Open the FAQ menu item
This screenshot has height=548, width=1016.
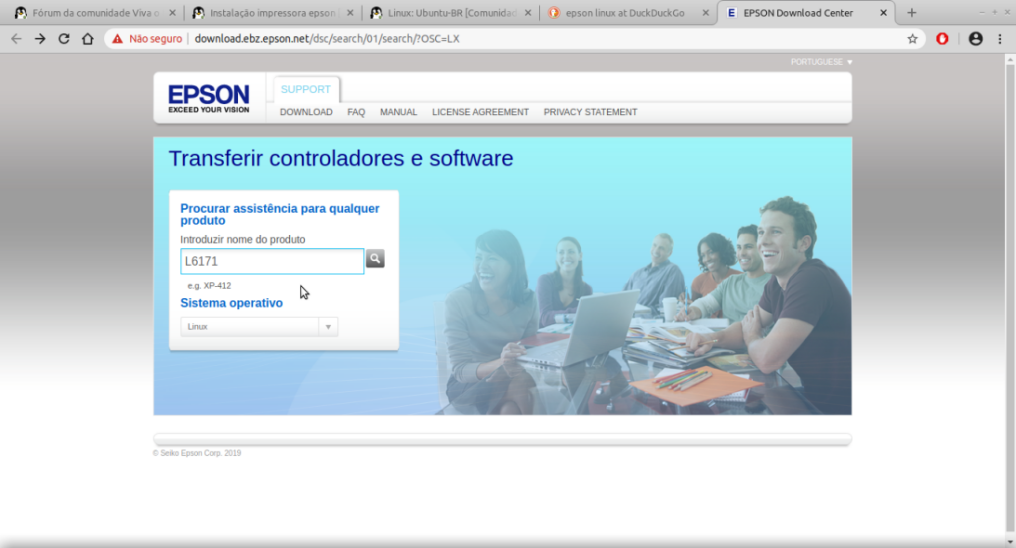pos(356,112)
